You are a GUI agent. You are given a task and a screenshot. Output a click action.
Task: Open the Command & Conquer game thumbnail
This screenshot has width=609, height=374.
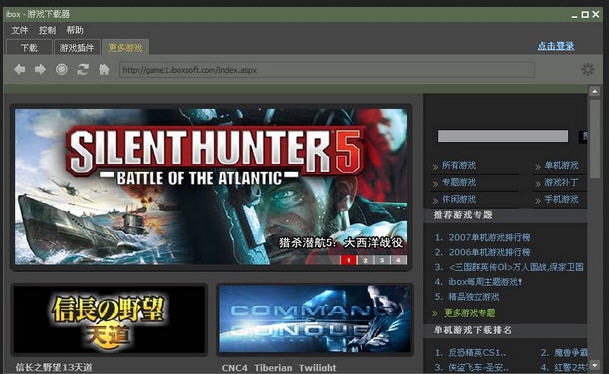pos(315,319)
